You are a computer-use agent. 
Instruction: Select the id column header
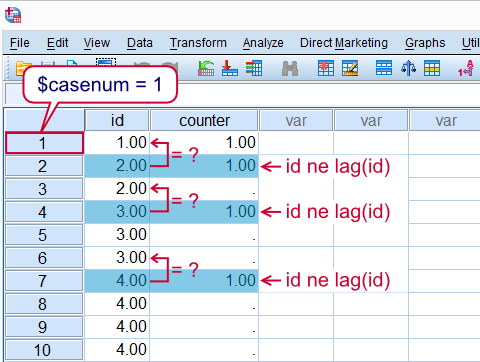[x=117, y=120]
